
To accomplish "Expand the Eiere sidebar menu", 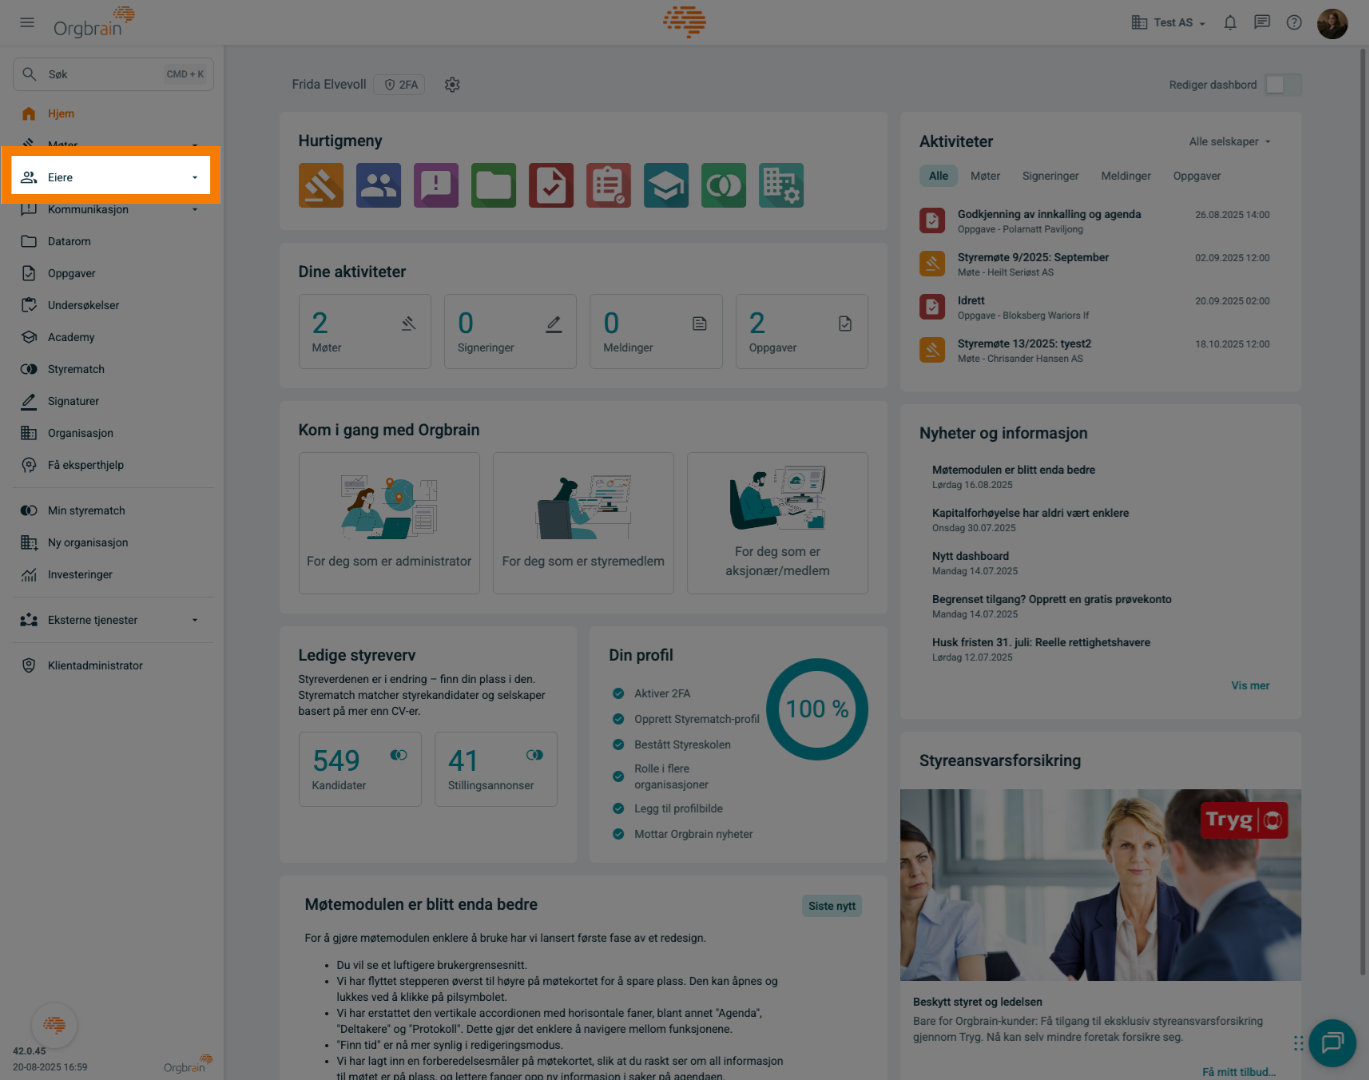I will [x=111, y=177].
